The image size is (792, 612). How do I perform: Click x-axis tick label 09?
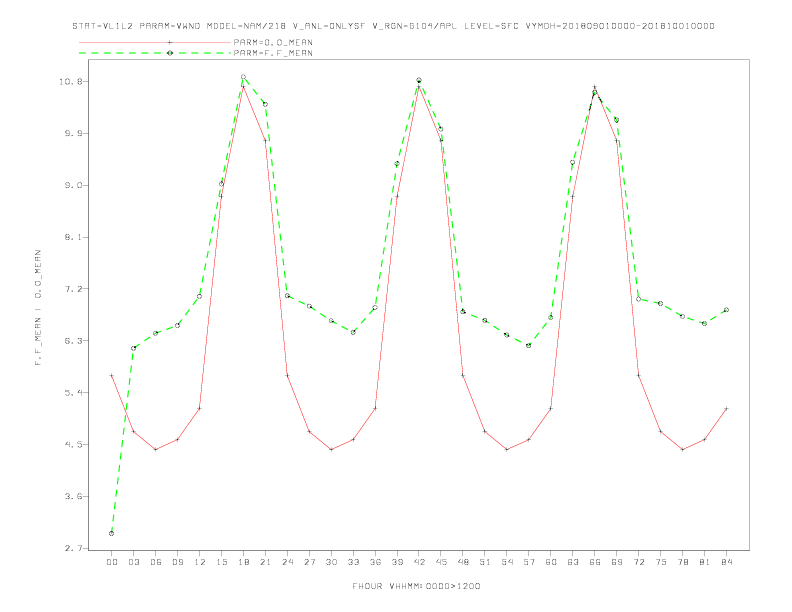(x=177, y=562)
